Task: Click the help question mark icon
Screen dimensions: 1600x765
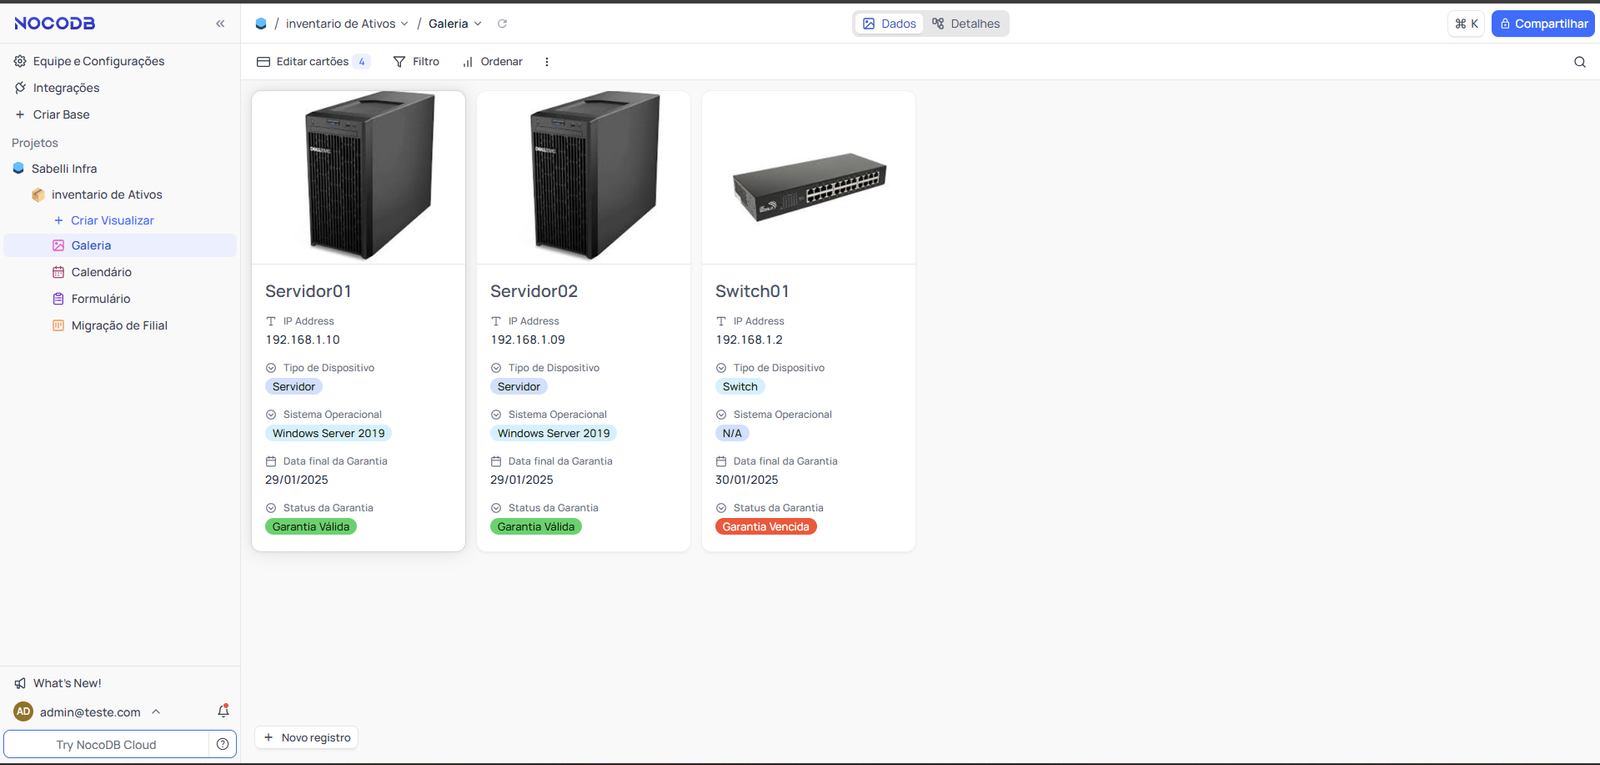Action: click(223, 744)
